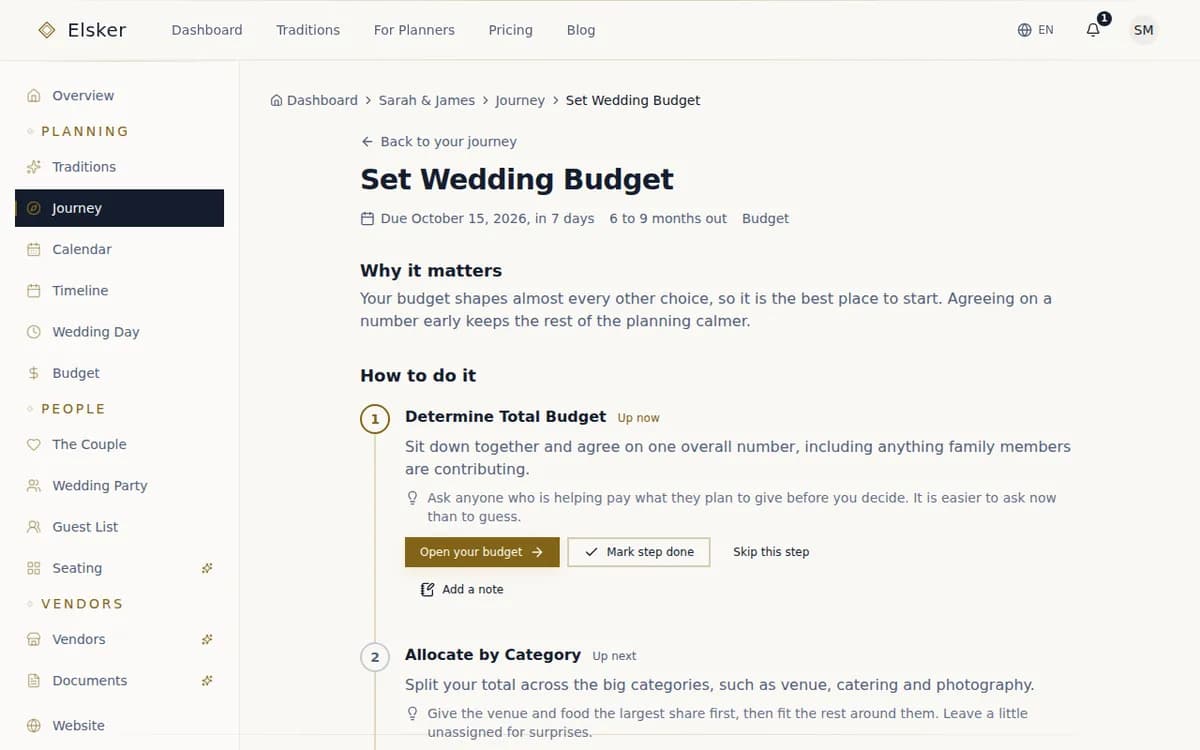Open For Planners in the top navigation
1200x750 pixels.
[414, 30]
